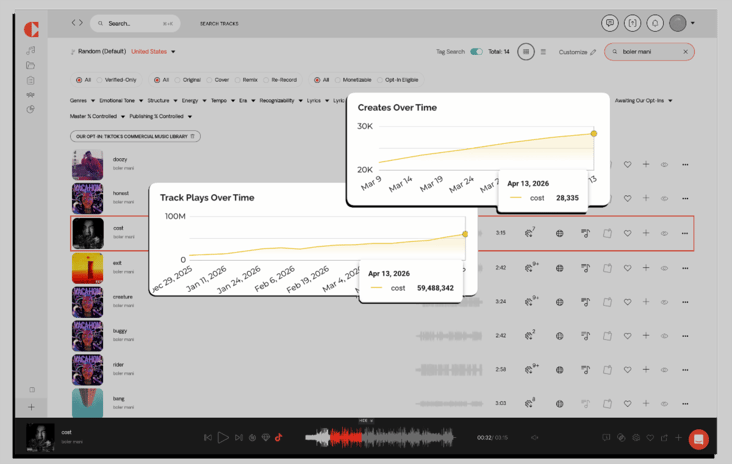Viewport: 732px width, 464px height.
Task: Click the upload icon in header
Action: (633, 23)
